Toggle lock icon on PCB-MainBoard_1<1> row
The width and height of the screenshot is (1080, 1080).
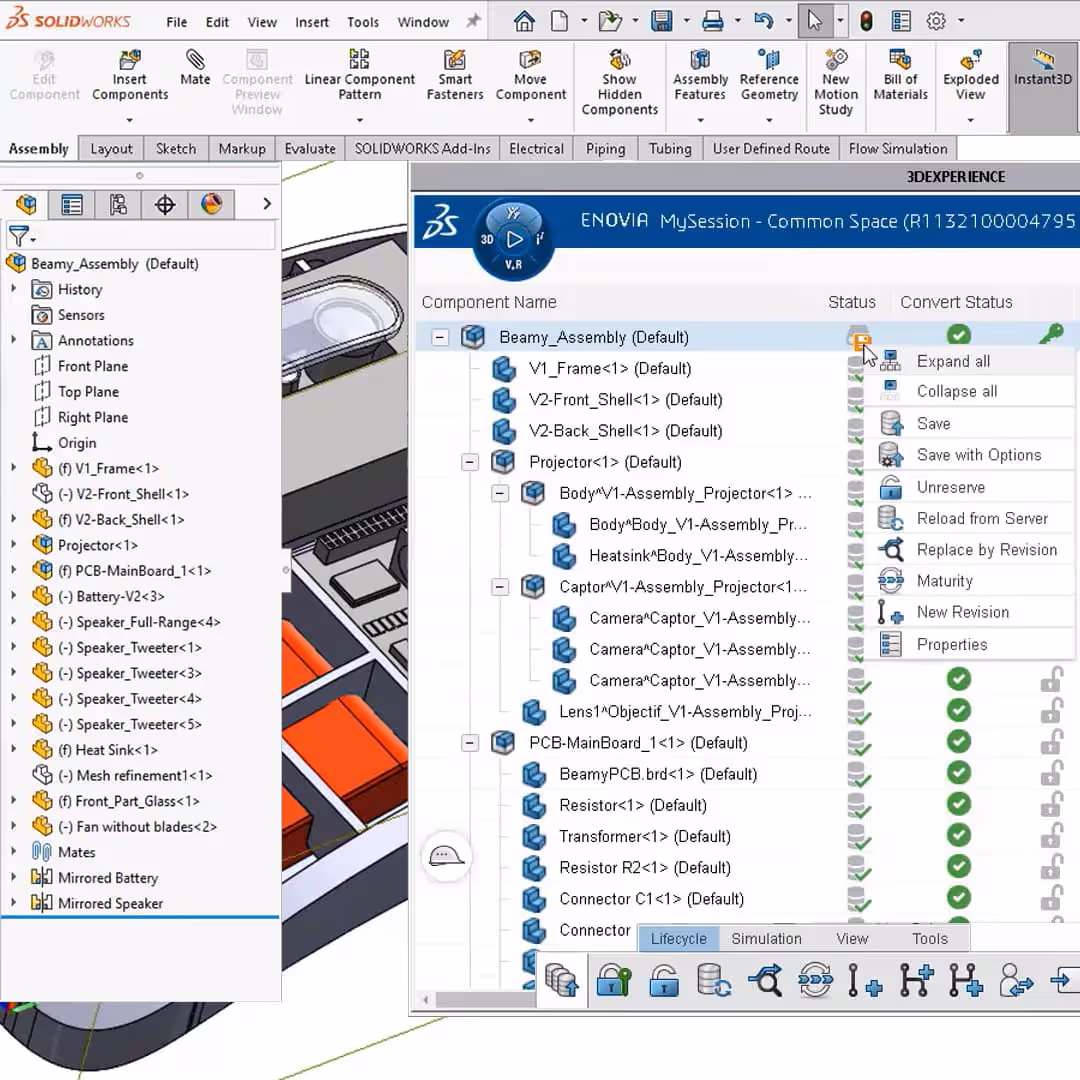click(x=1051, y=742)
